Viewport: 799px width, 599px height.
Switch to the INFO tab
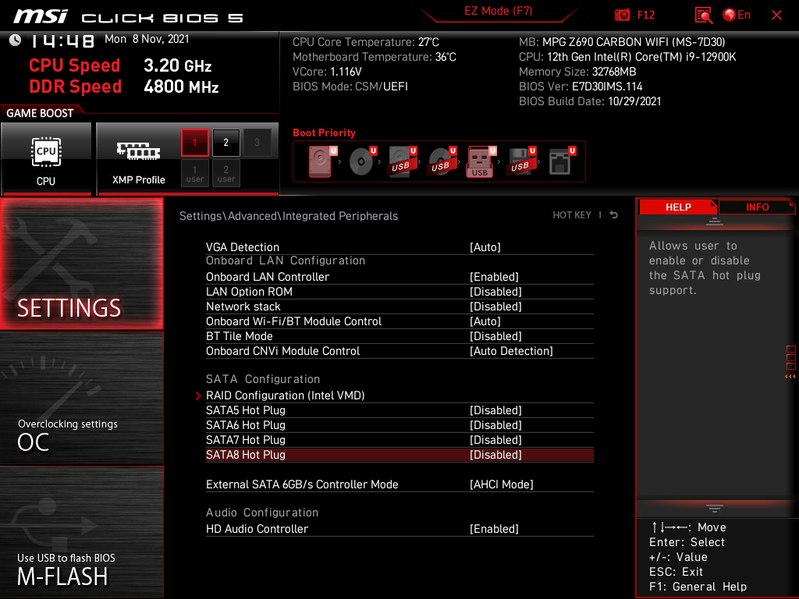click(x=757, y=207)
